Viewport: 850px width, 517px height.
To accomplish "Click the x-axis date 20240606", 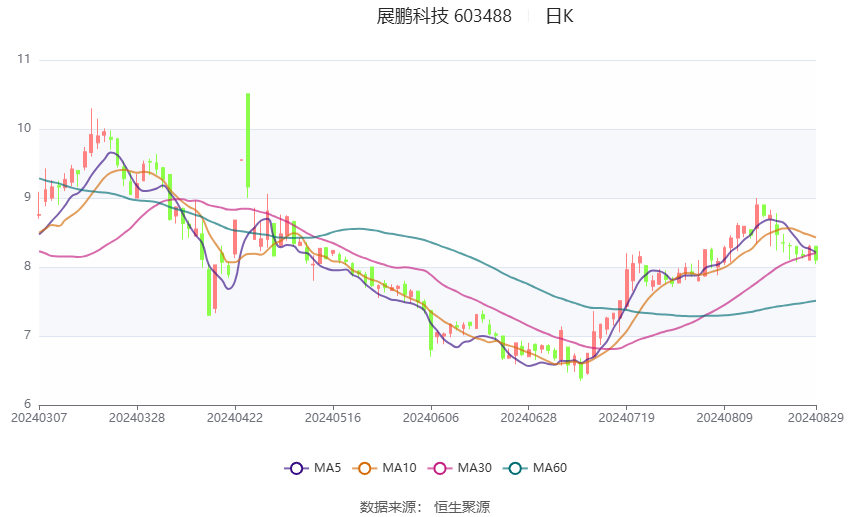I will (x=431, y=418).
